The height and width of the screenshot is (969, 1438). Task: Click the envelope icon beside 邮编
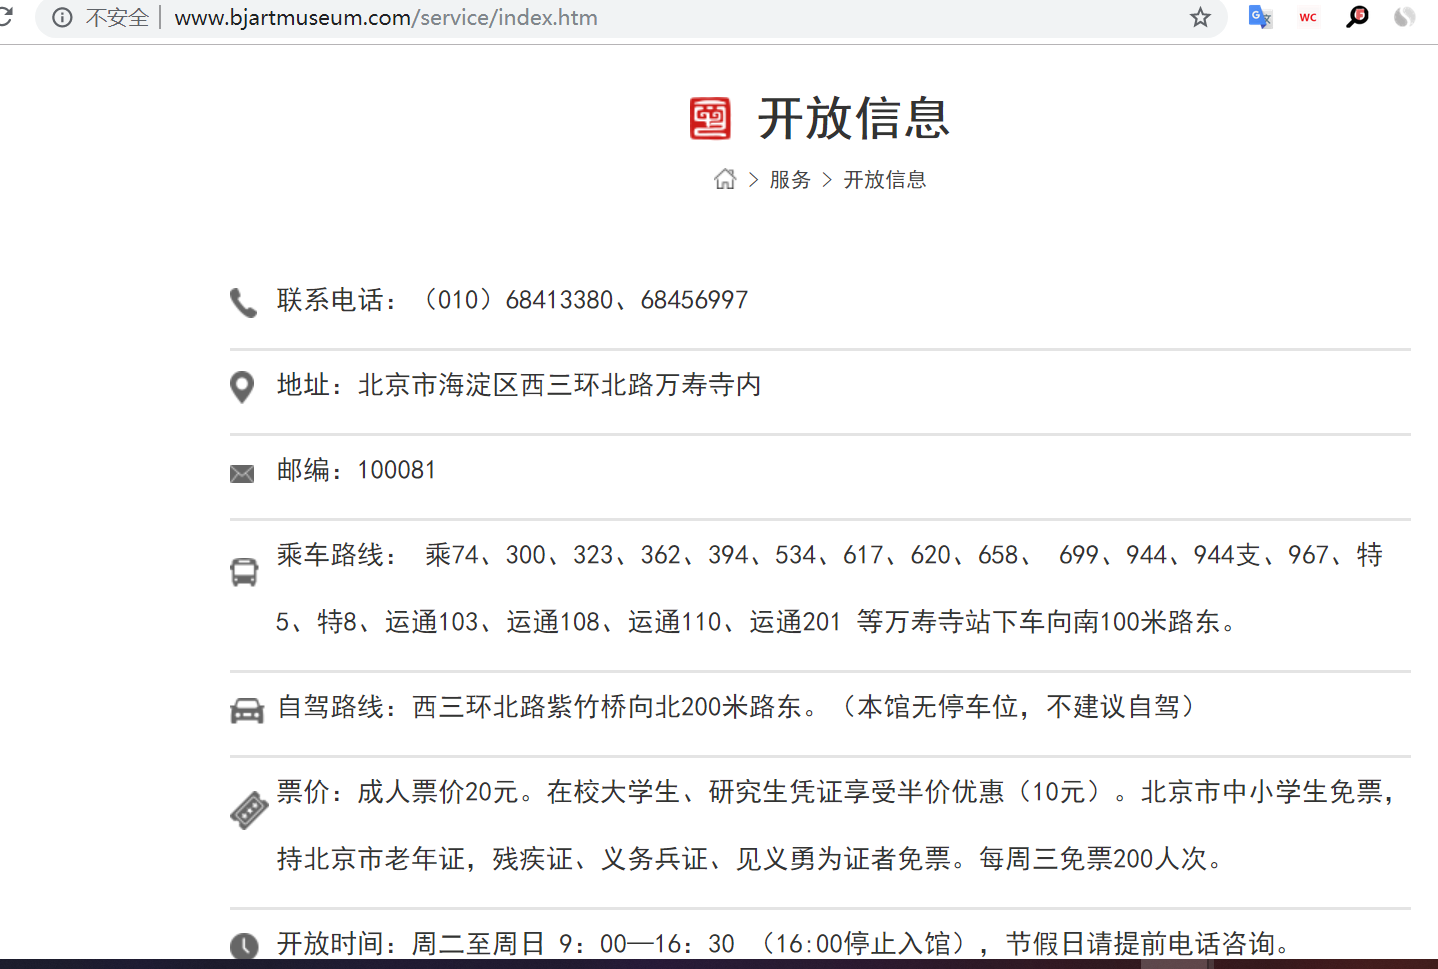pos(242,474)
